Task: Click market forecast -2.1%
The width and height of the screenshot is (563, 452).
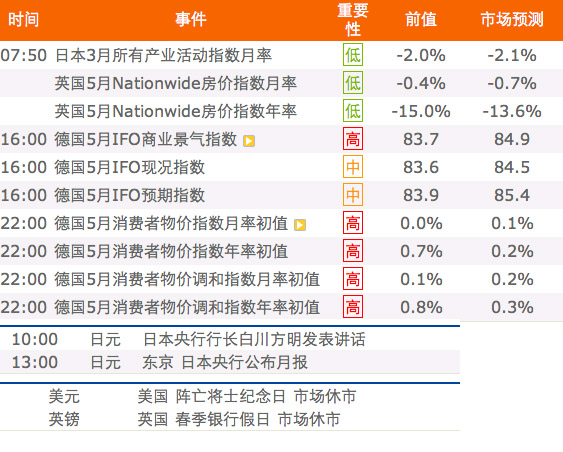Action: tap(512, 56)
